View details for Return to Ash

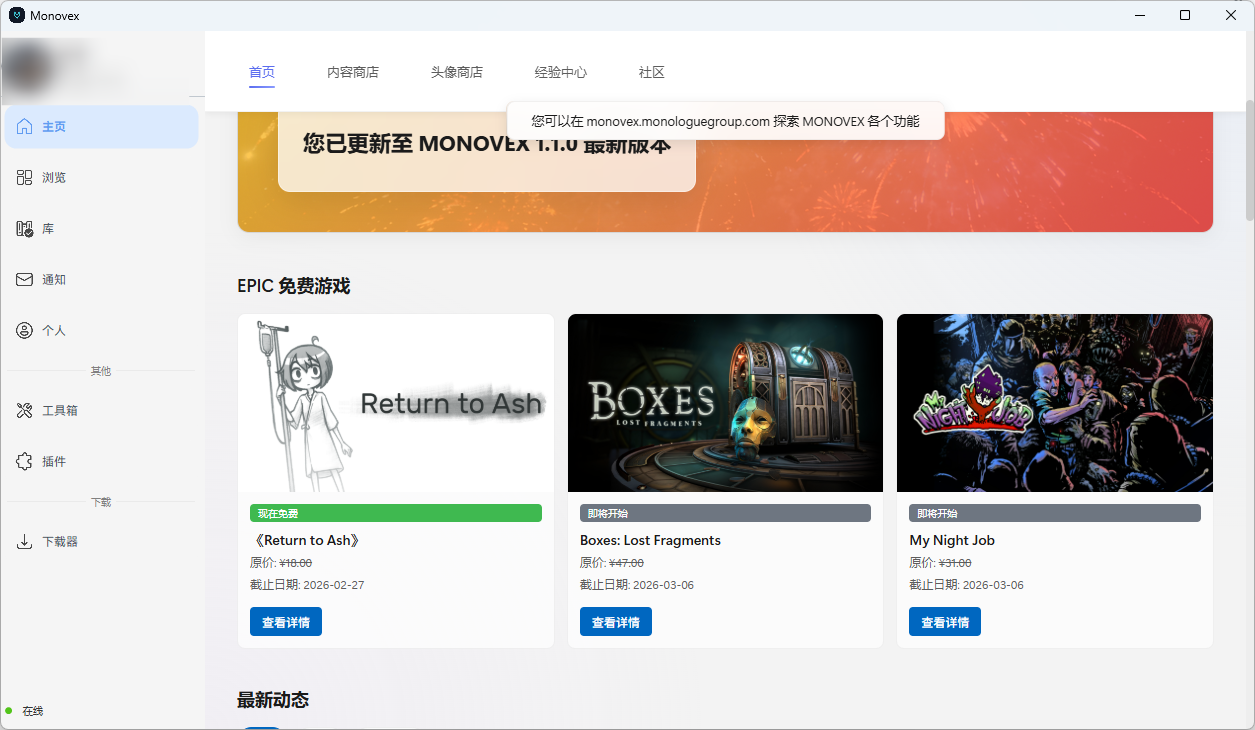coord(286,622)
